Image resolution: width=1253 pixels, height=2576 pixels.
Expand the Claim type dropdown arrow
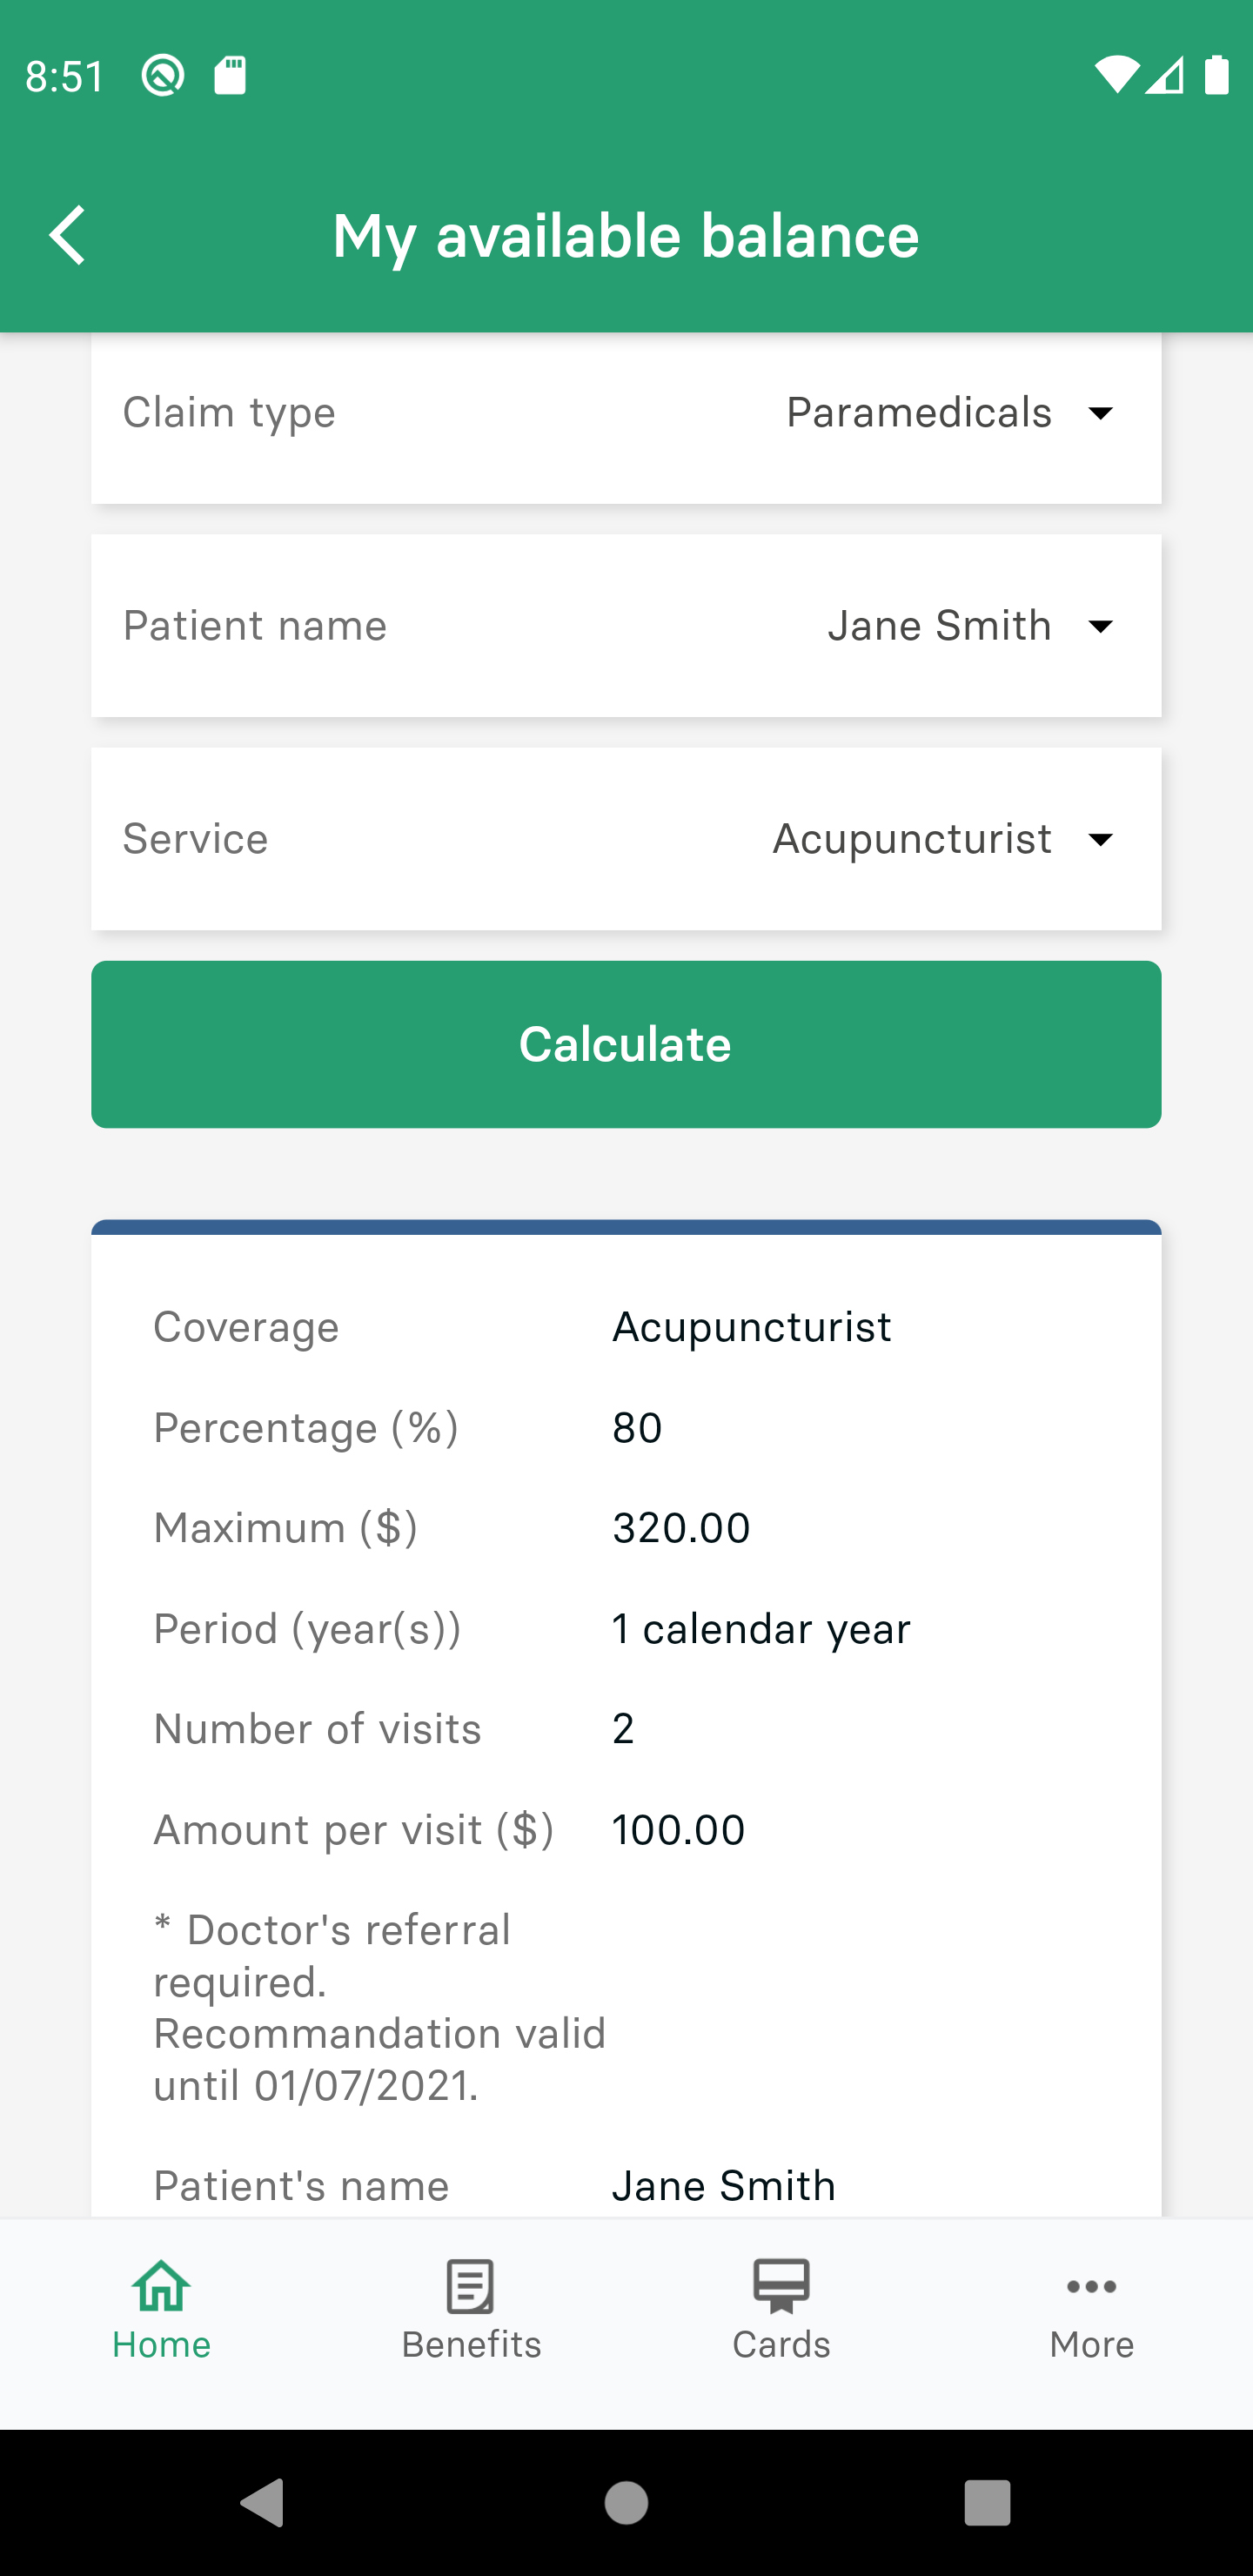1101,413
